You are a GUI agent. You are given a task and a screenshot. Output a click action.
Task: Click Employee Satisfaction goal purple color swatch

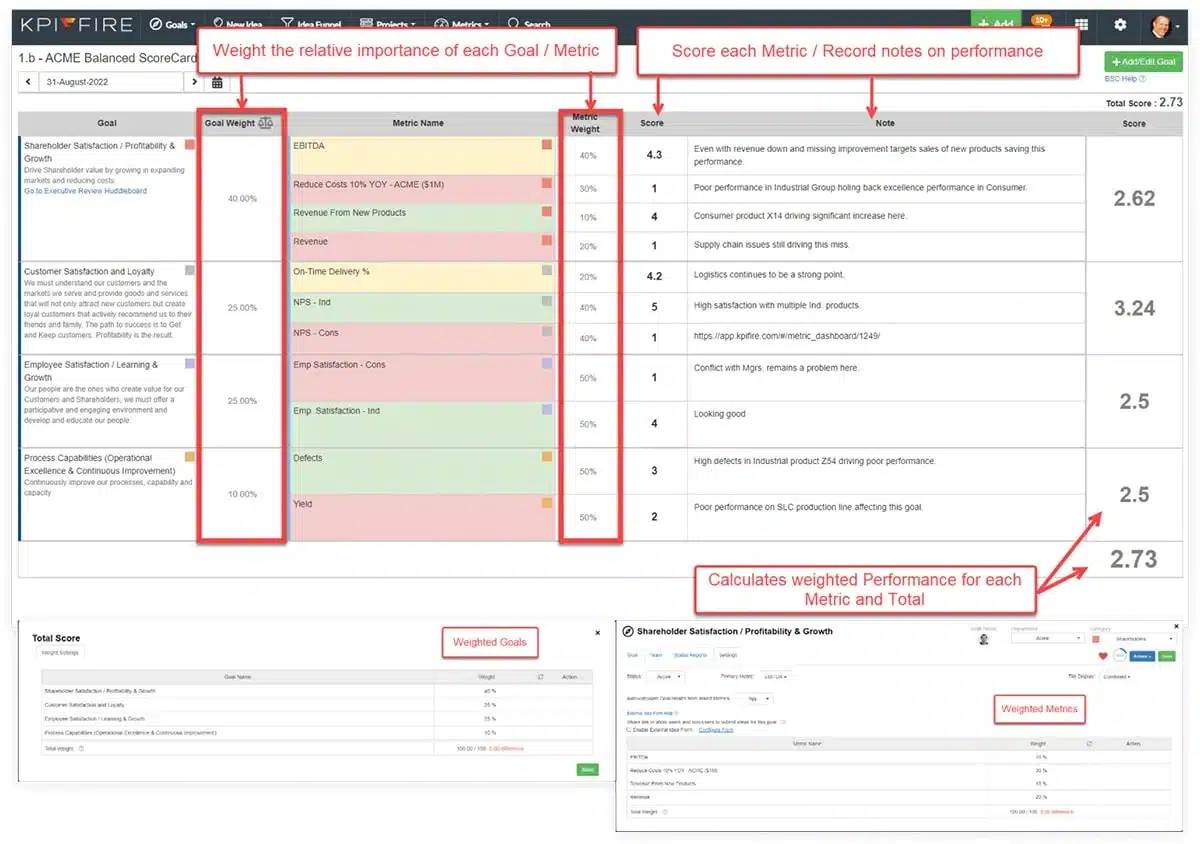pyautogui.click(x=190, y=364)
